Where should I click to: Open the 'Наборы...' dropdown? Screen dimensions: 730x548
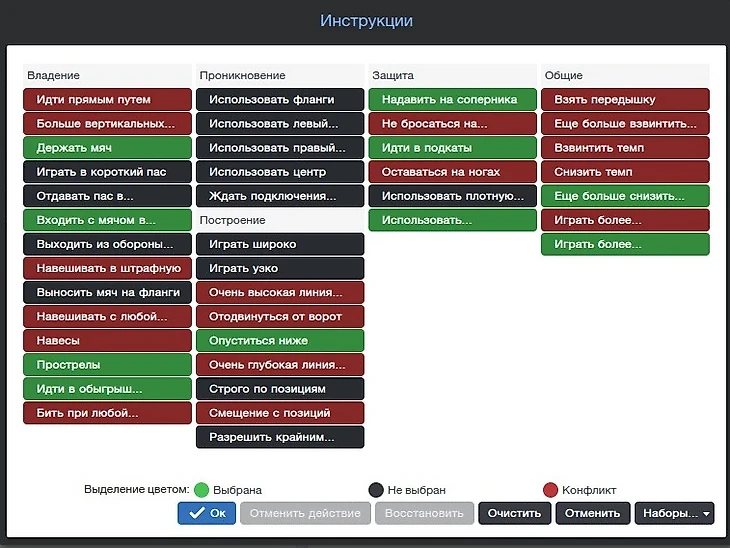click(x=675, y=513)
